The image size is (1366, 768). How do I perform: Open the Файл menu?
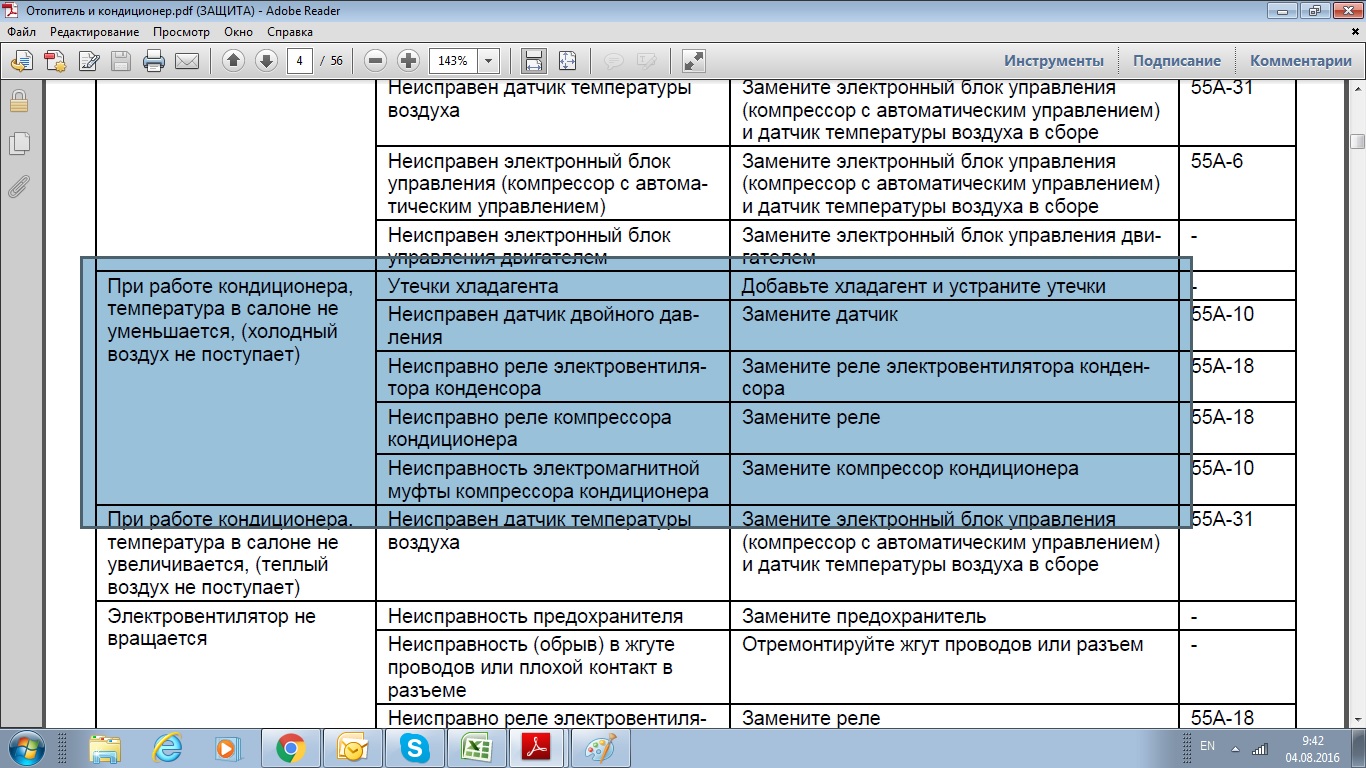[20, 32]
